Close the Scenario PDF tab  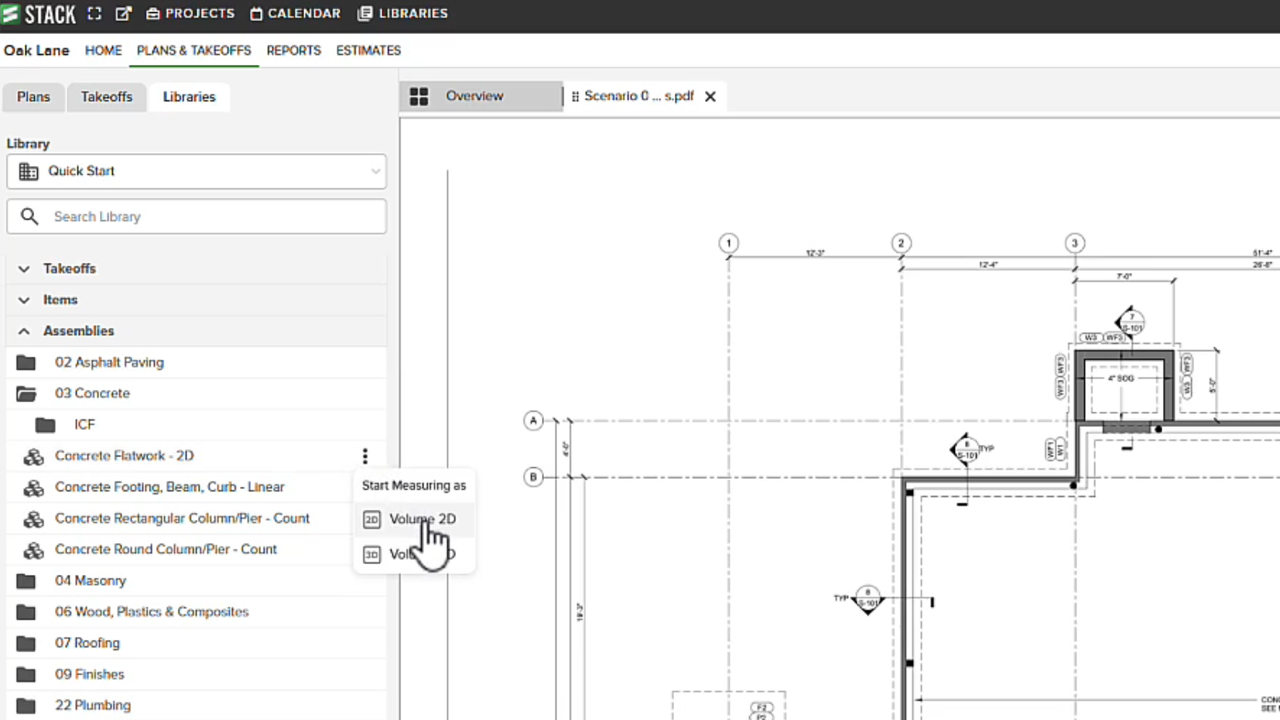pyautogui.click(x=710, y=95)
